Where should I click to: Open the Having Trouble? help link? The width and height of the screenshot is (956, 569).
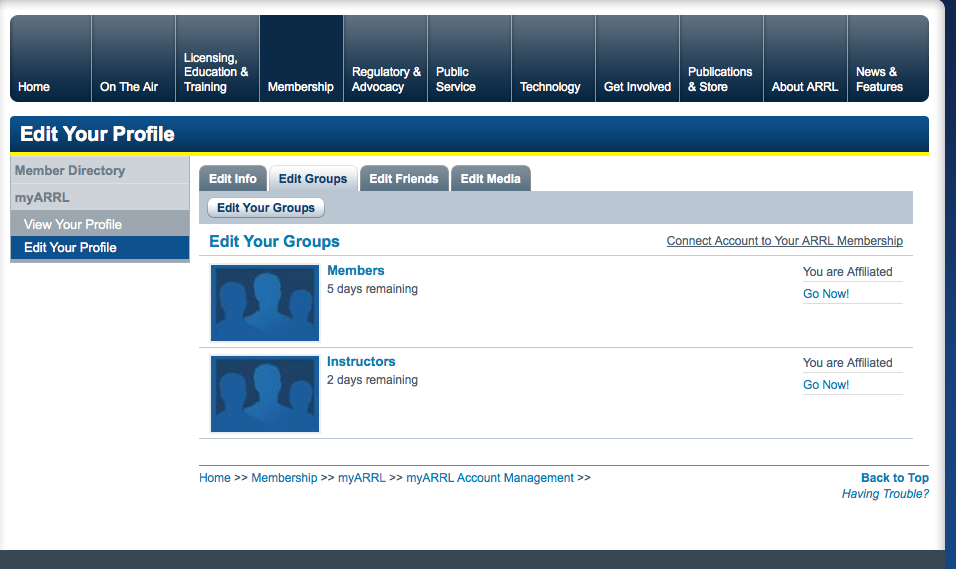pyautogui.click(x=885, y=493)
